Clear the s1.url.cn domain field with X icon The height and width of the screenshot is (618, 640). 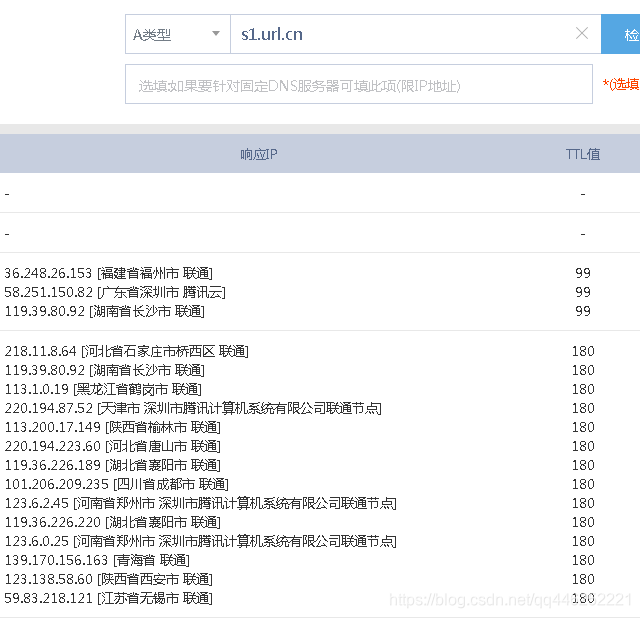[x=582, y=34]
